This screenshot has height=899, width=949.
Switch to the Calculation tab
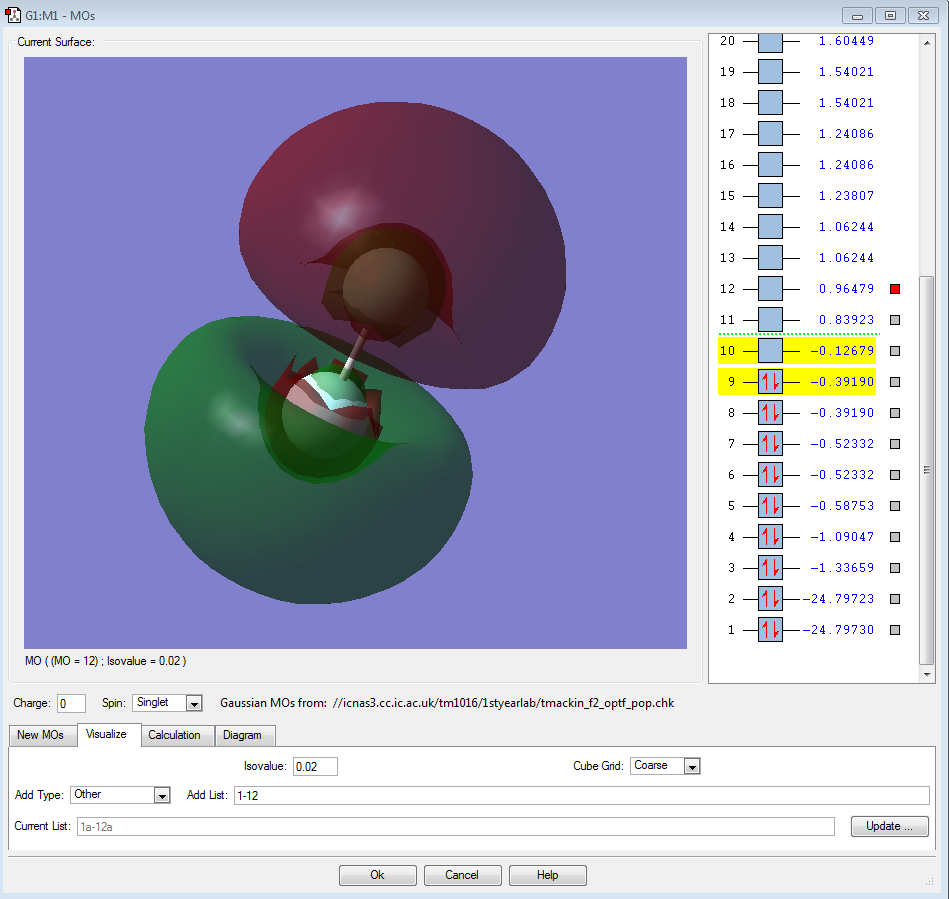pos(174,735)
